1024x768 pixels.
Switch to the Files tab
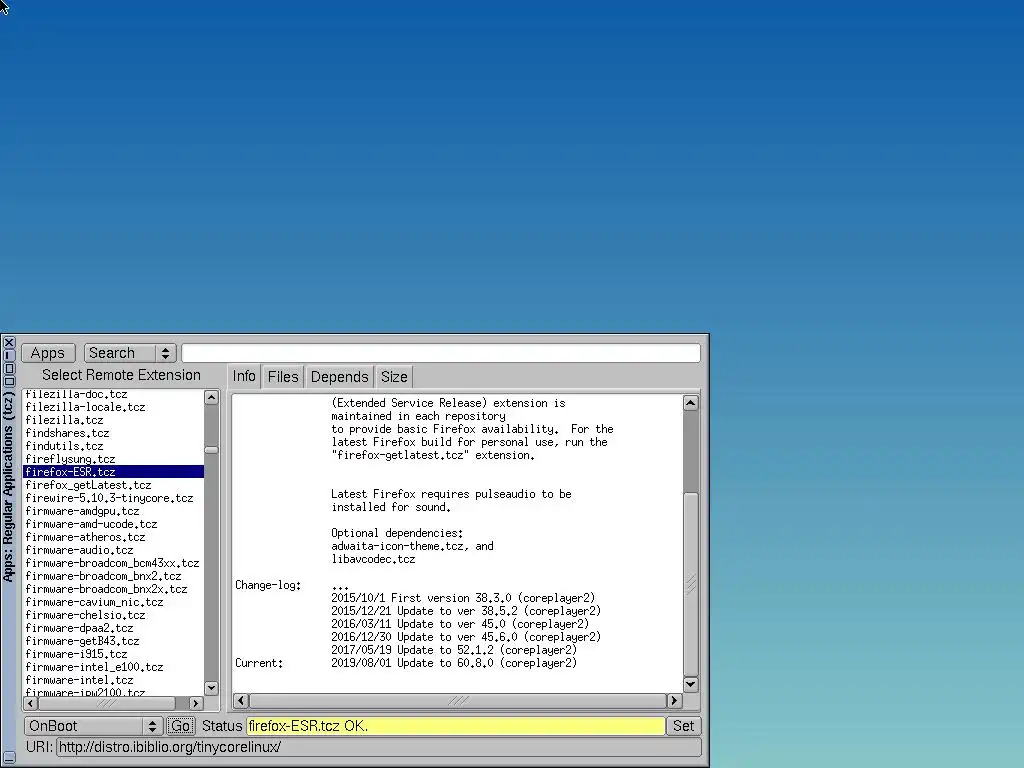283,377
